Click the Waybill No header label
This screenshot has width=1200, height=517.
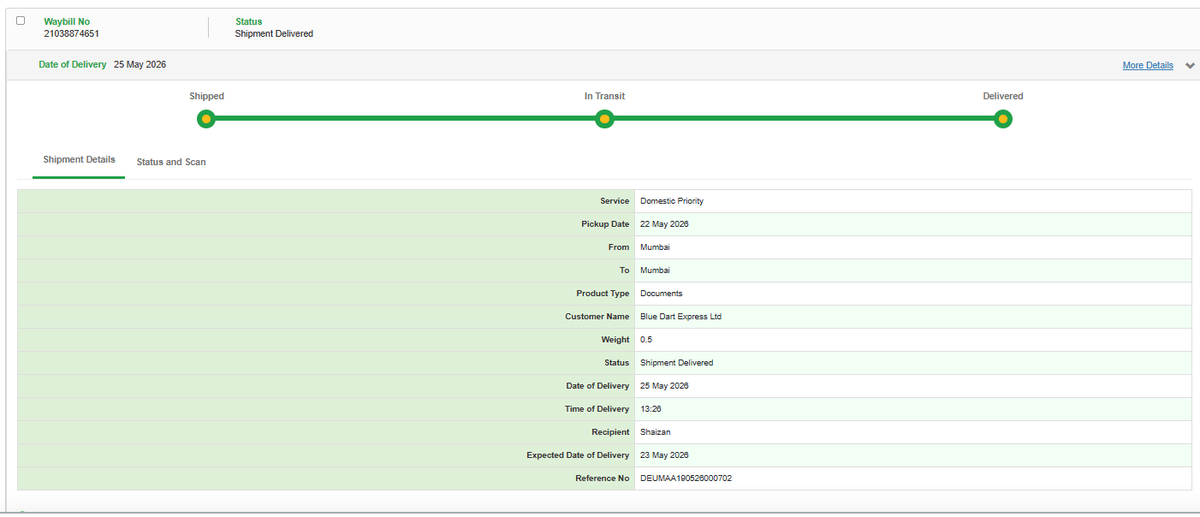(67, 21)
